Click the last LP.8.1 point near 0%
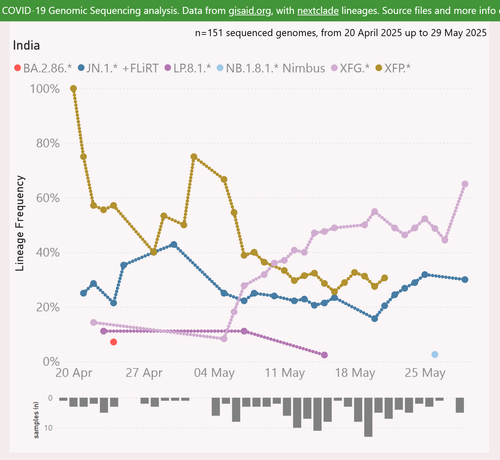This screenshot has height=460, width=500. (325, 355)
